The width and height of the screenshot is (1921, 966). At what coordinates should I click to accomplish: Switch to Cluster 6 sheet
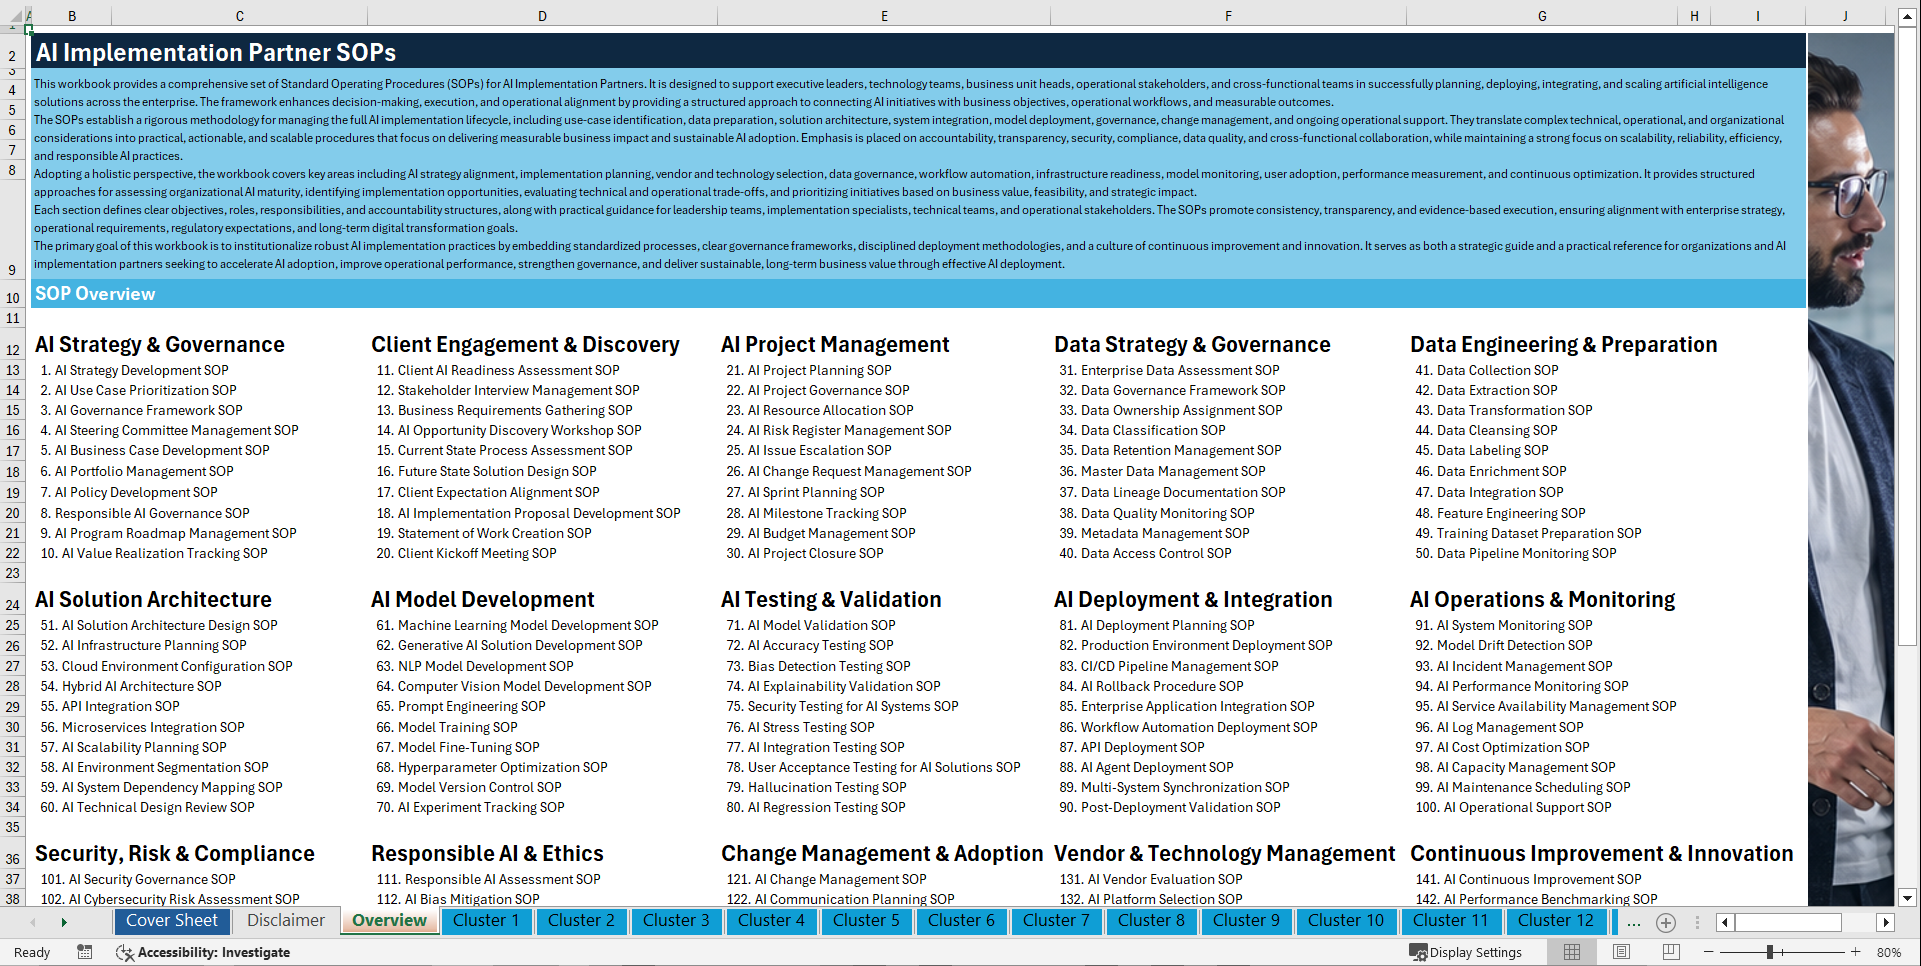(x=961, y=921)
